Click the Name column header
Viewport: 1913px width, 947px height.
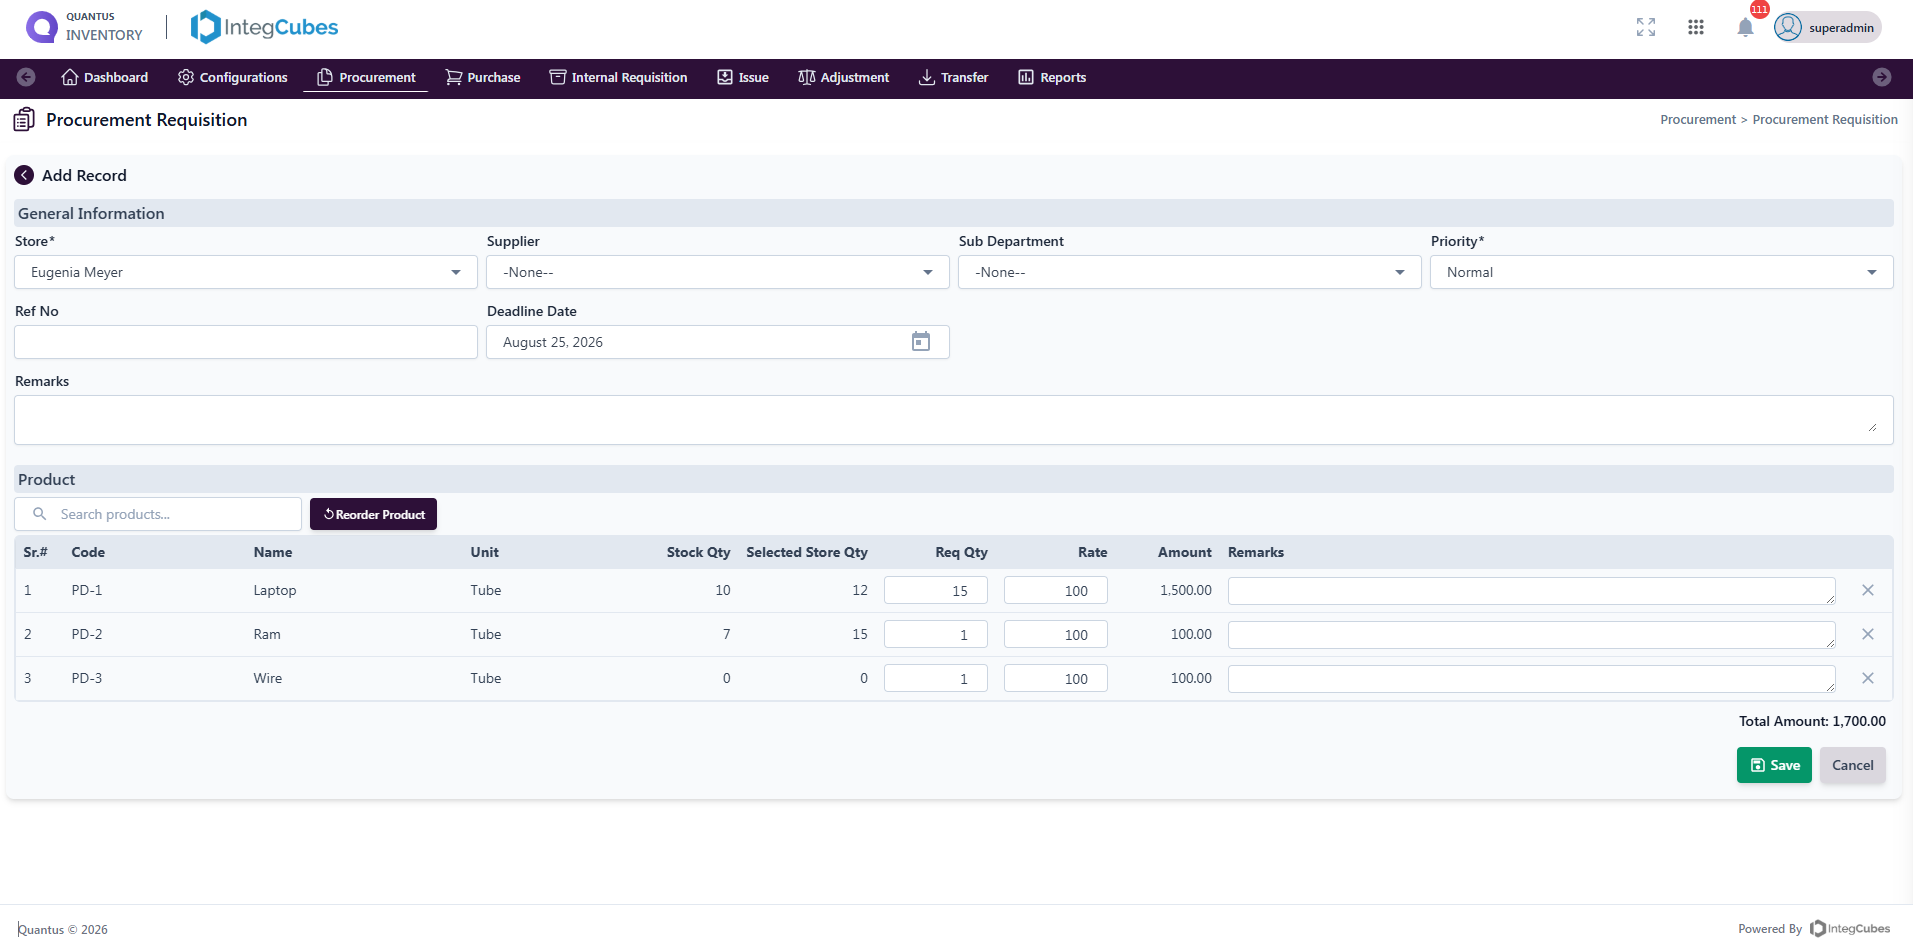point(273,552)
